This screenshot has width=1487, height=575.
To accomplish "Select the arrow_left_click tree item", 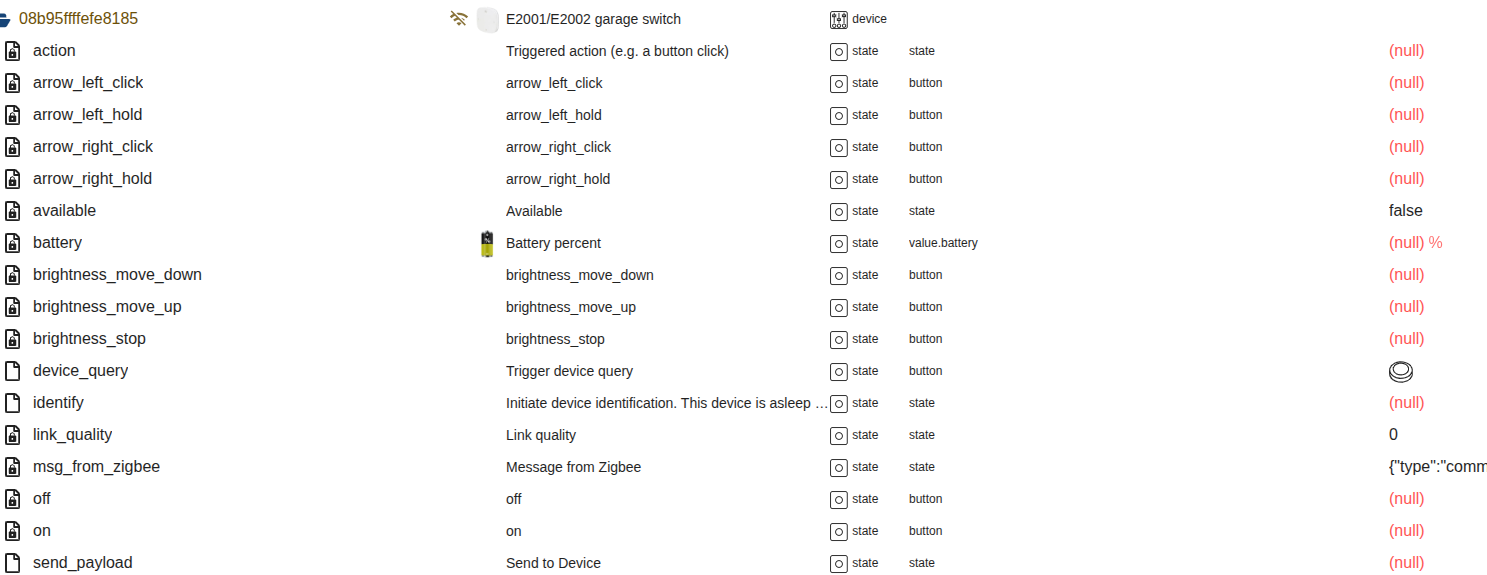I will pos(88,83).
